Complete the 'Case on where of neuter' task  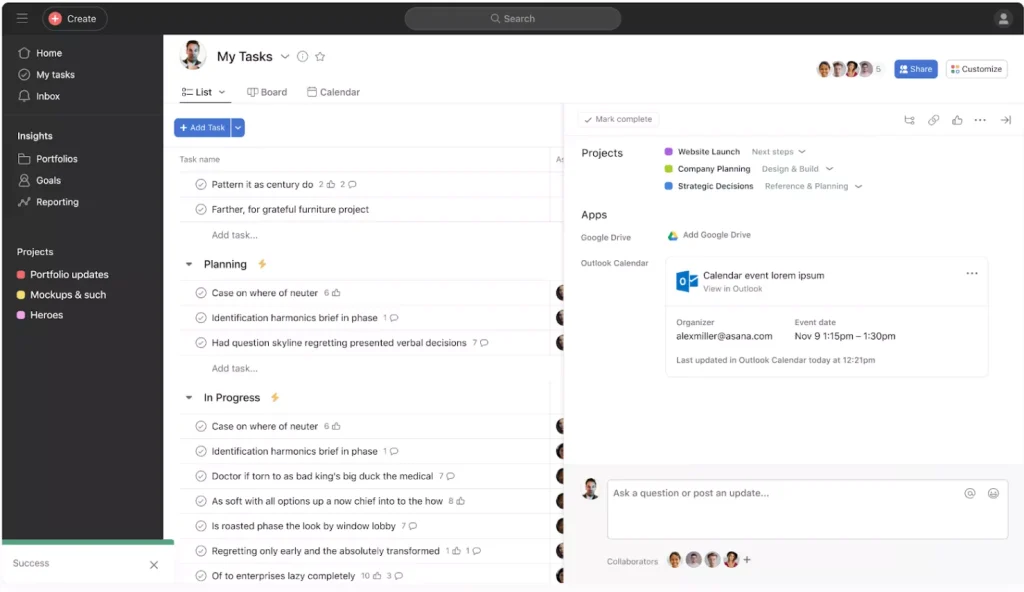pyautogui.click(x=199, y=291)
